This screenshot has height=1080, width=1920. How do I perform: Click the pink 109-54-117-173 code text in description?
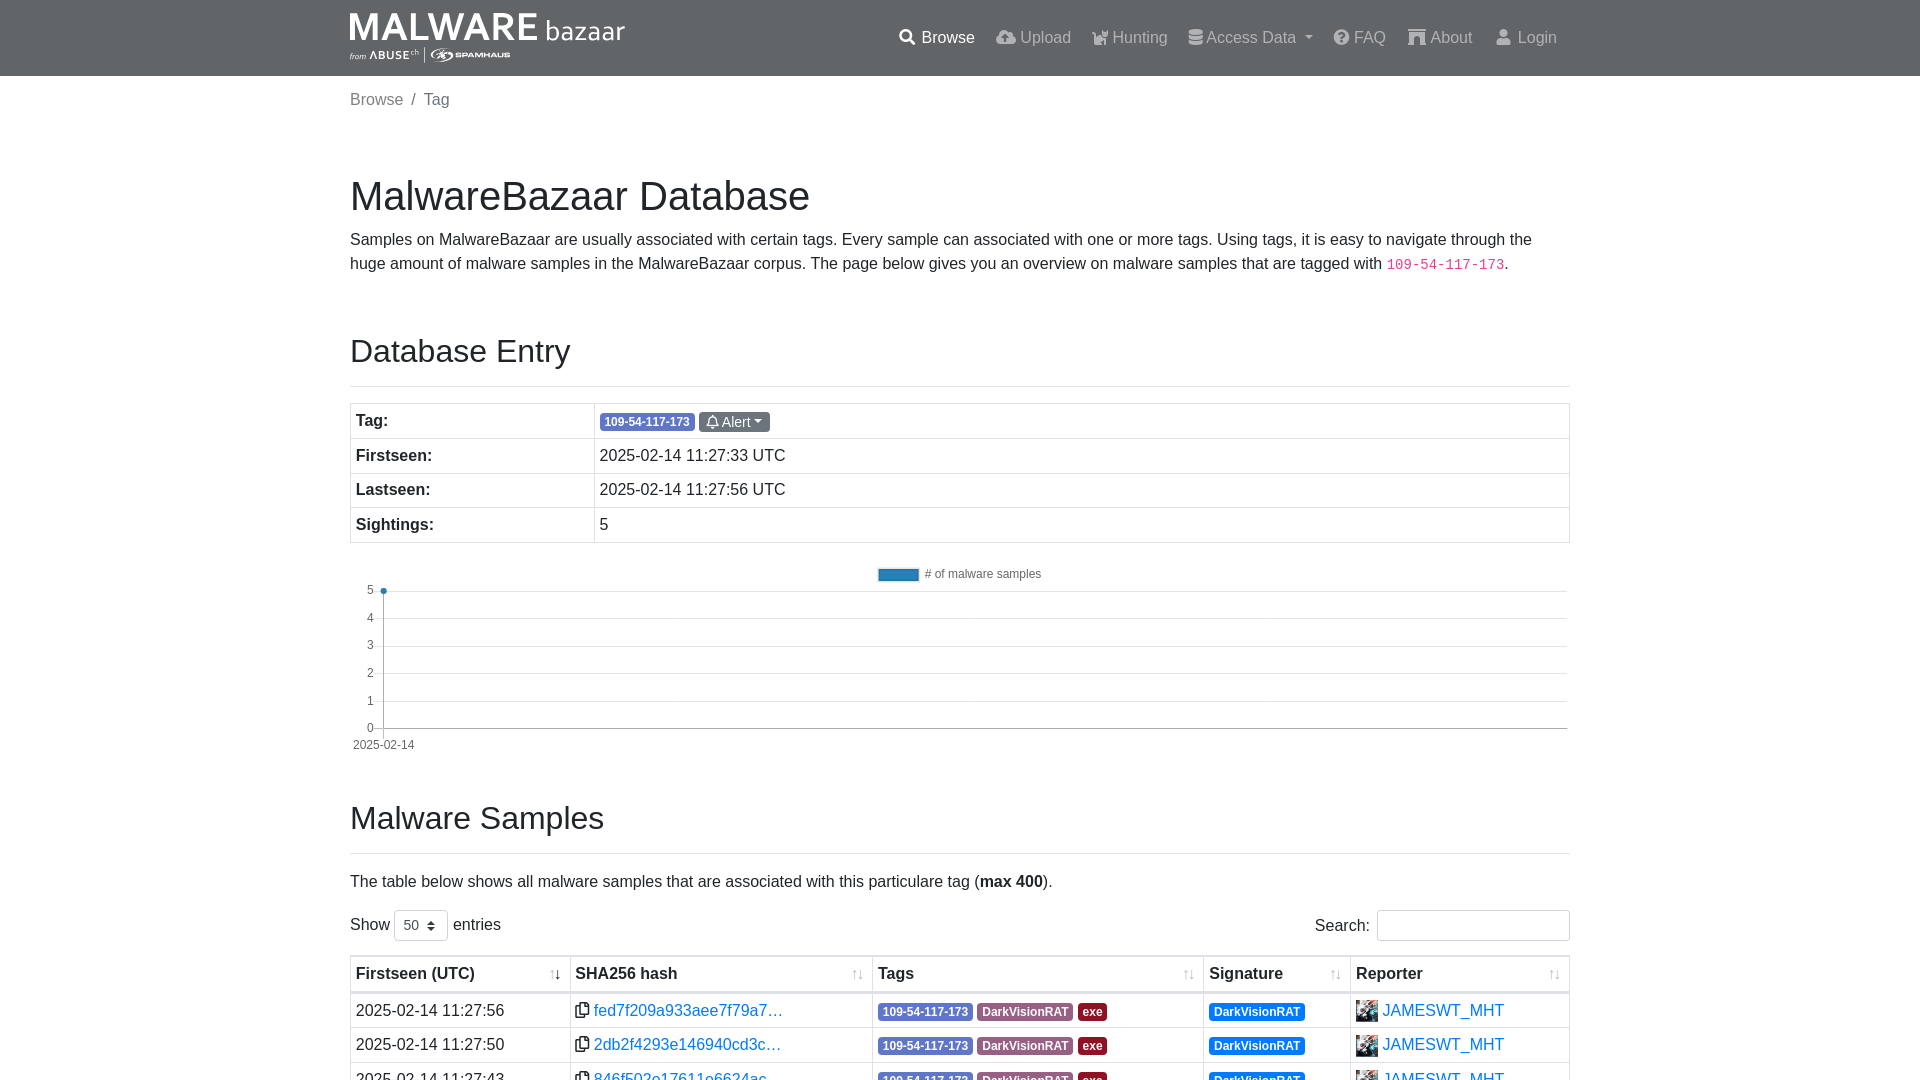(1445, 265)
